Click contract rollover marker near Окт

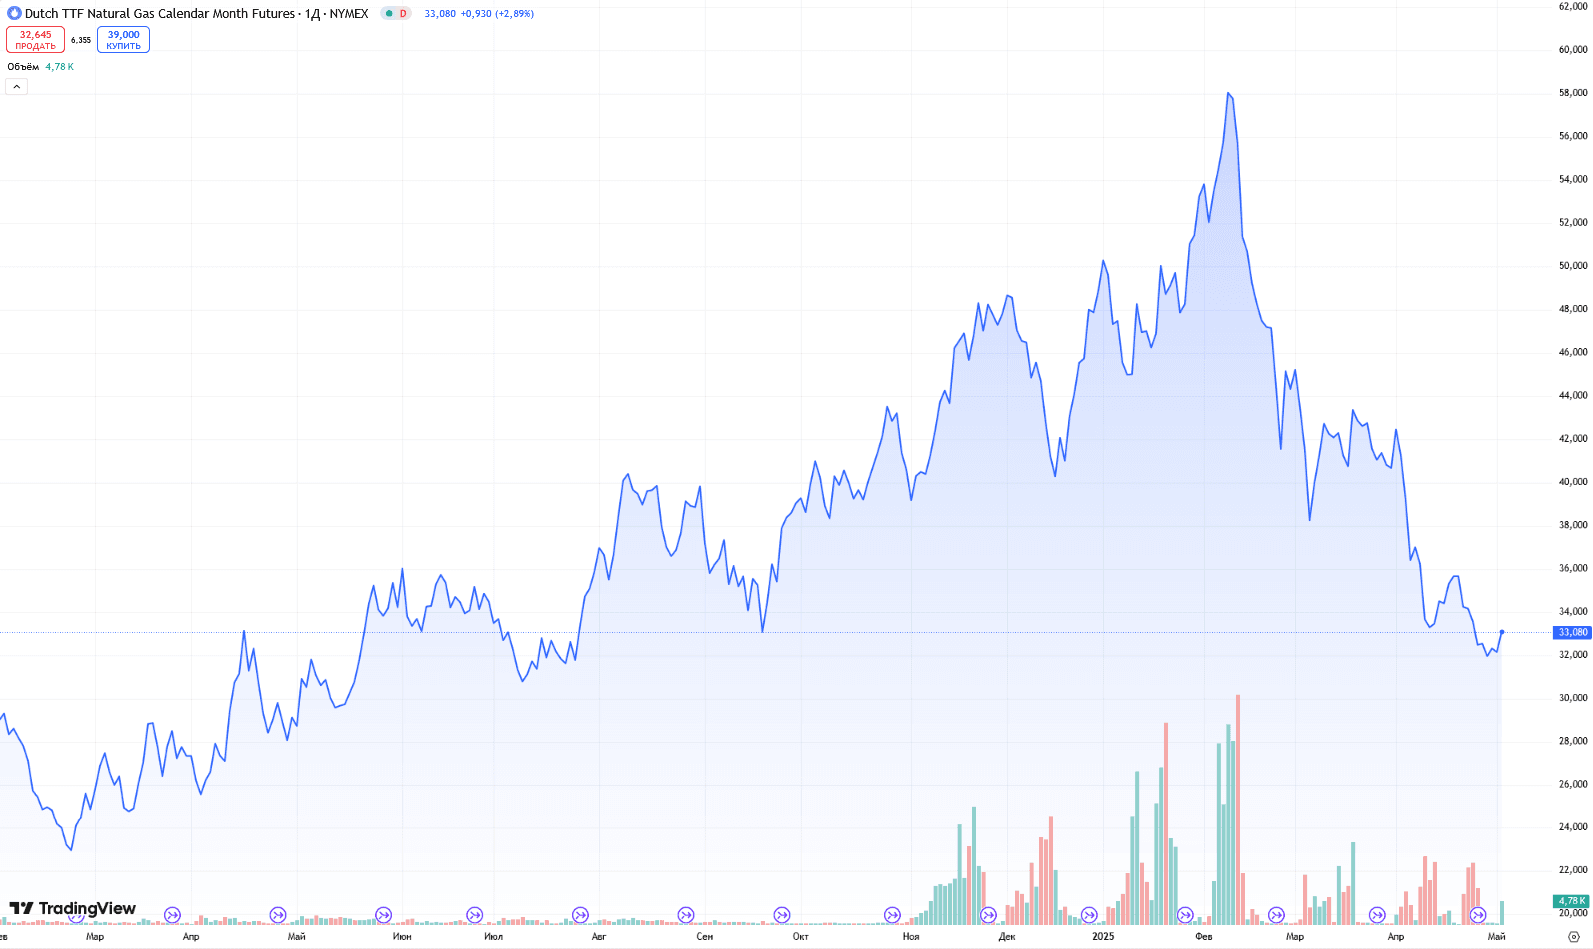[782, 915]
